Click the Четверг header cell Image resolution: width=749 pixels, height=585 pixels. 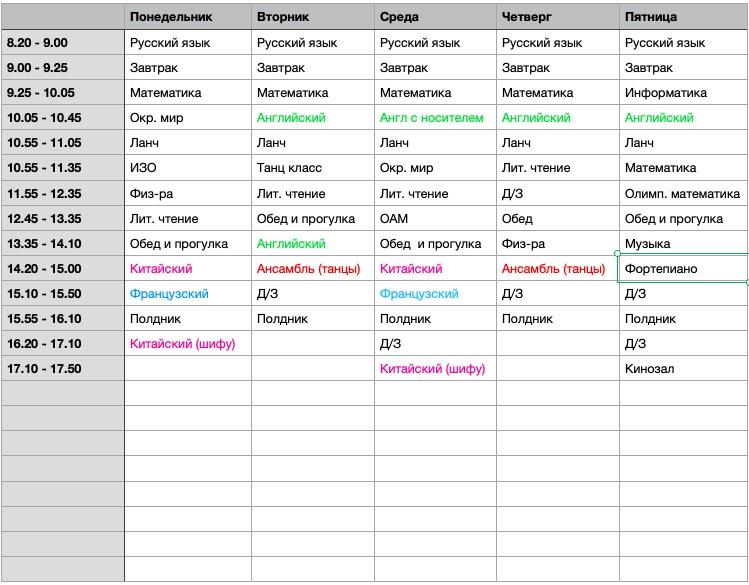click(x=557, y=17)
